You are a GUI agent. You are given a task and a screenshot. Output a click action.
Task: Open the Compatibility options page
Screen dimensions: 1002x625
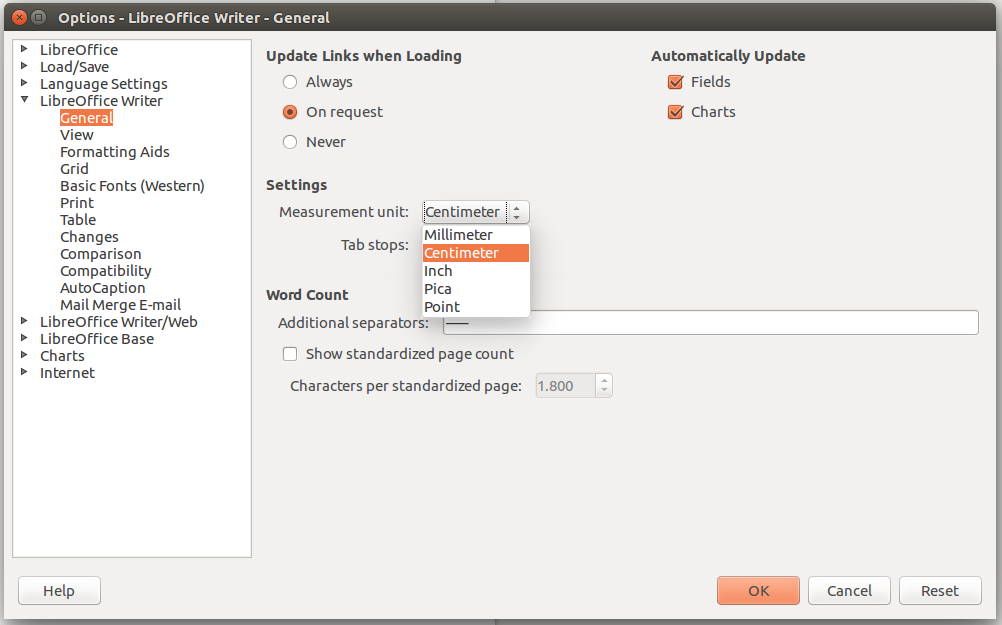105,271
